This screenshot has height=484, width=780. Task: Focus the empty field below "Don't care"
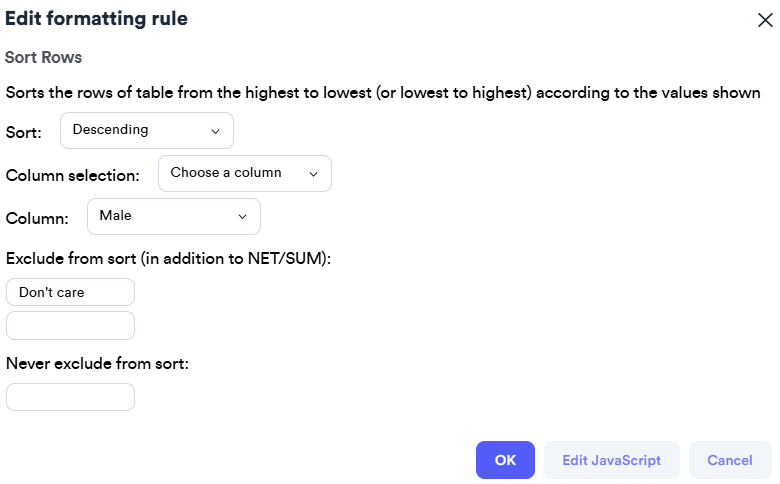70,325
